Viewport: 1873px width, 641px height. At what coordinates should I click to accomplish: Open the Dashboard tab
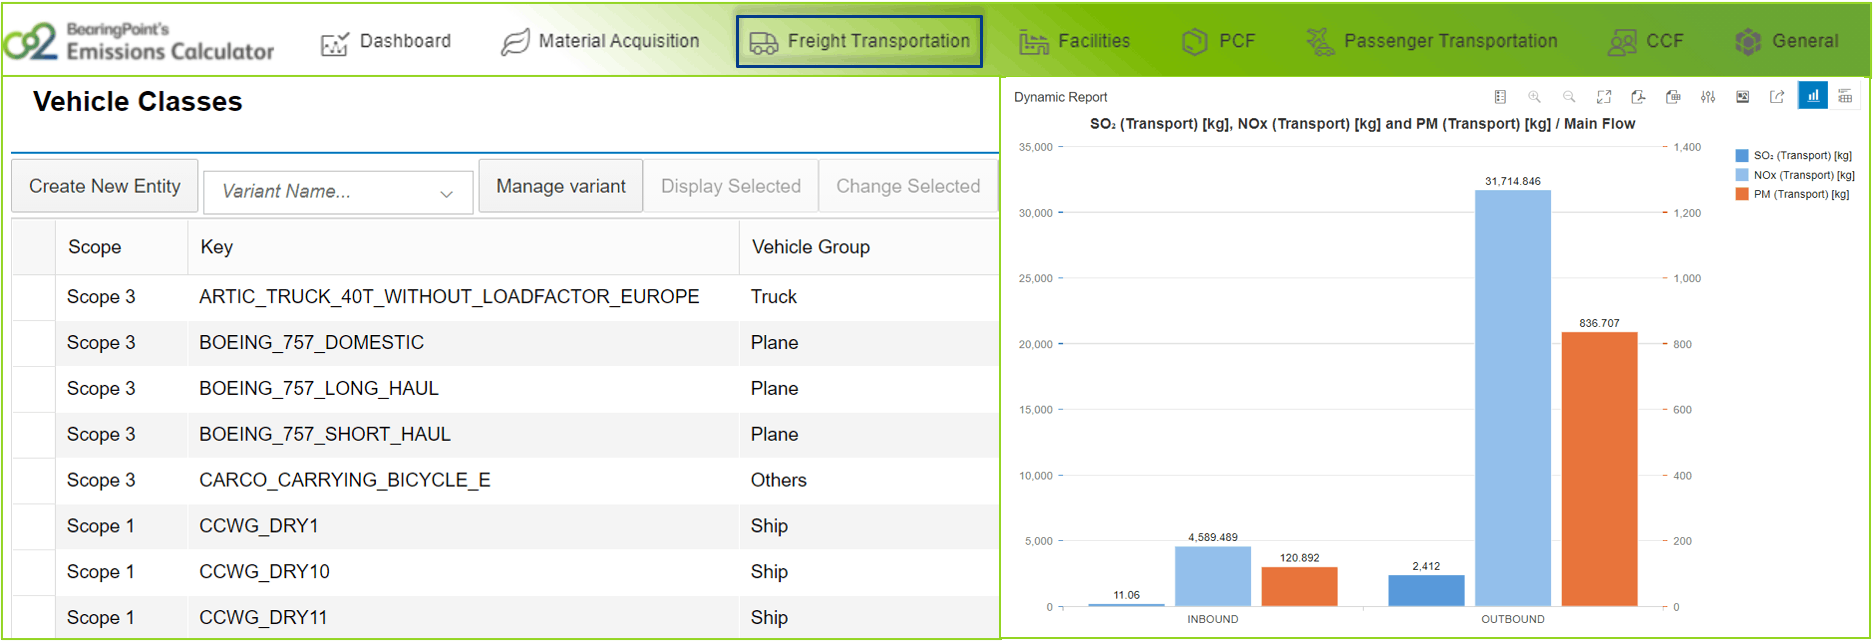[x=386, y=42]
